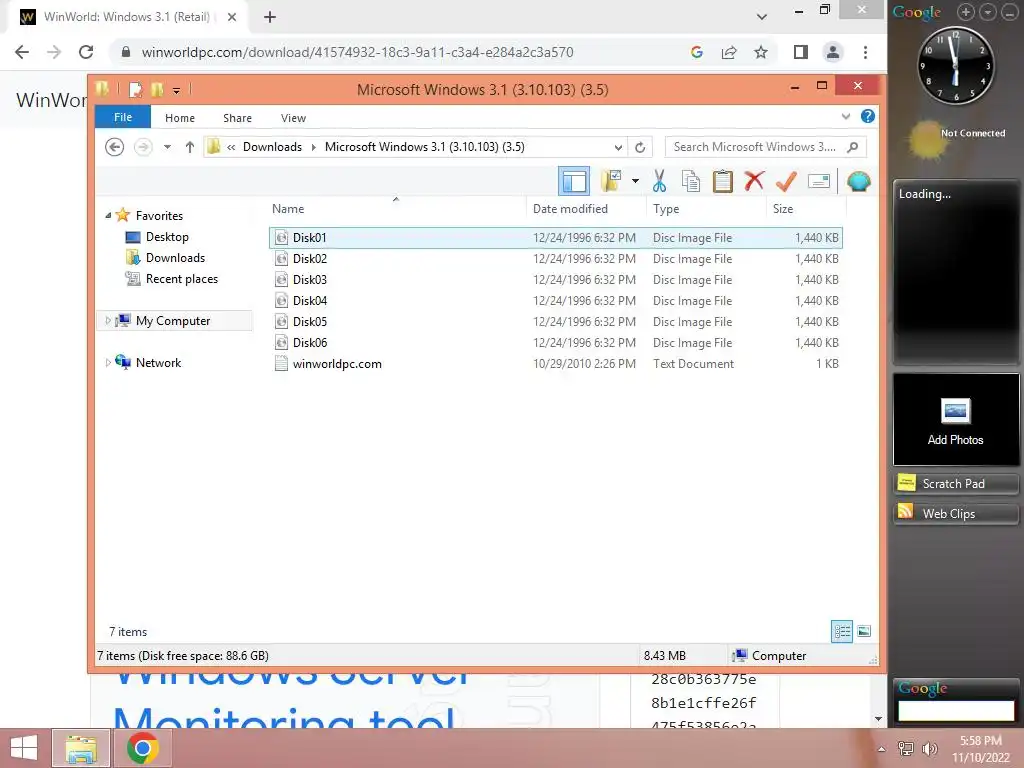
Task: Refresh the Explorer folder view
Action: (x=640, y=147)
